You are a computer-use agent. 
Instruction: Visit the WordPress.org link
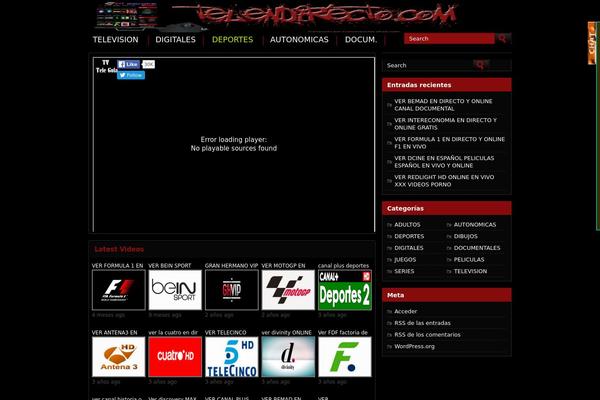(x=414, y=346)
